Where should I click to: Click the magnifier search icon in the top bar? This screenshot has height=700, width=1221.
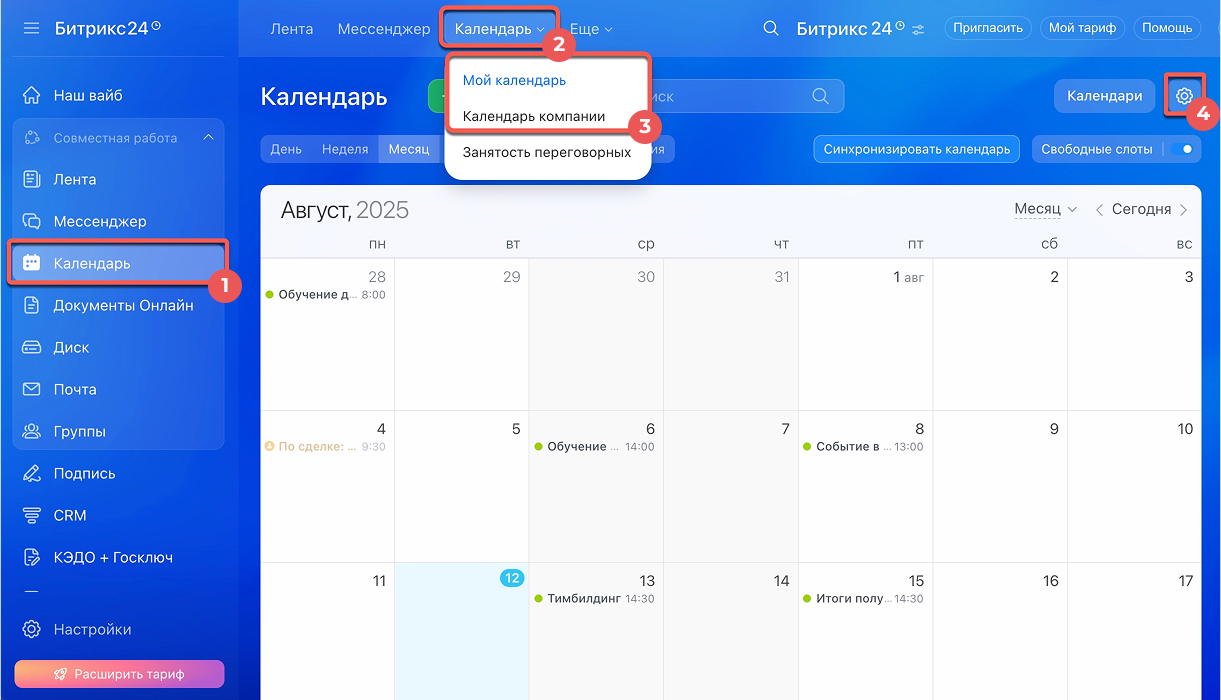pos(771,28)
